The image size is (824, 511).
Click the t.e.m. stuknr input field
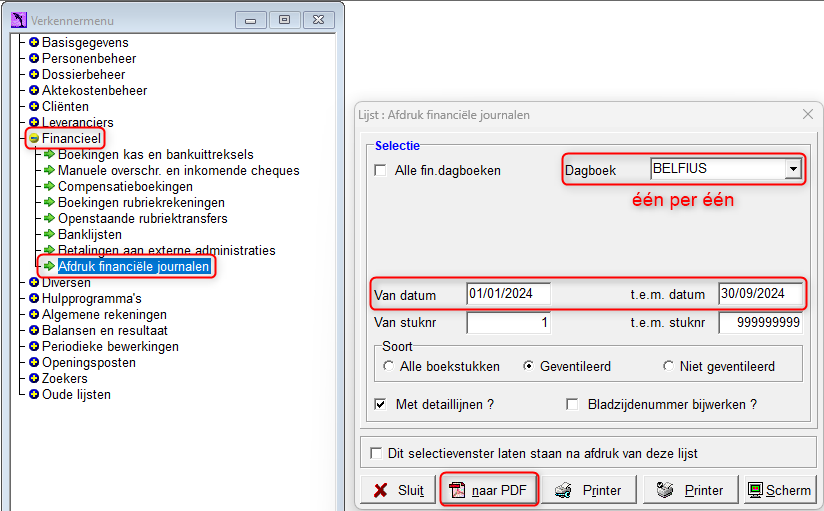(x=760, y=322)
